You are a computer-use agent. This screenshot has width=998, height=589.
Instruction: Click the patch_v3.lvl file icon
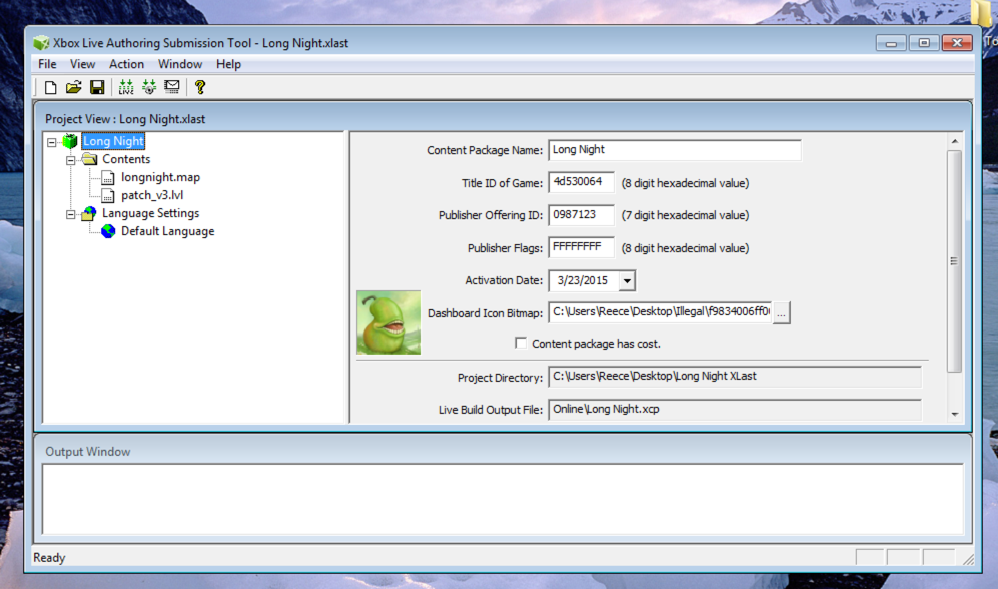[x=108, y=195]
